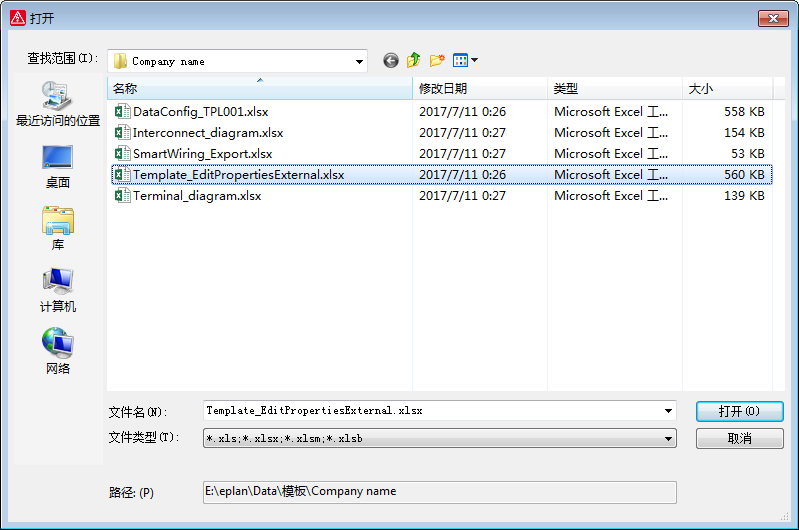Viewport: 799px width, 530px height.
Task: Sort by modified date column (修改日期)
Action: click(480, 89)
